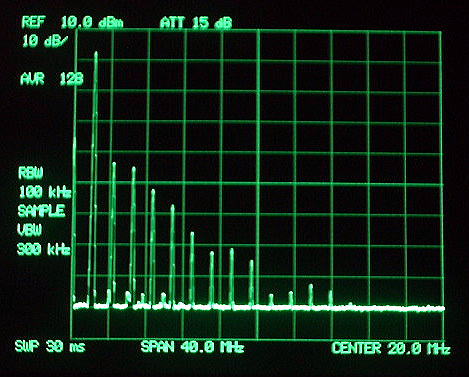Screen dimensions: 469x377
Task: Click the CENTER 20.0 MHz readout
Action: coord(391,349)
